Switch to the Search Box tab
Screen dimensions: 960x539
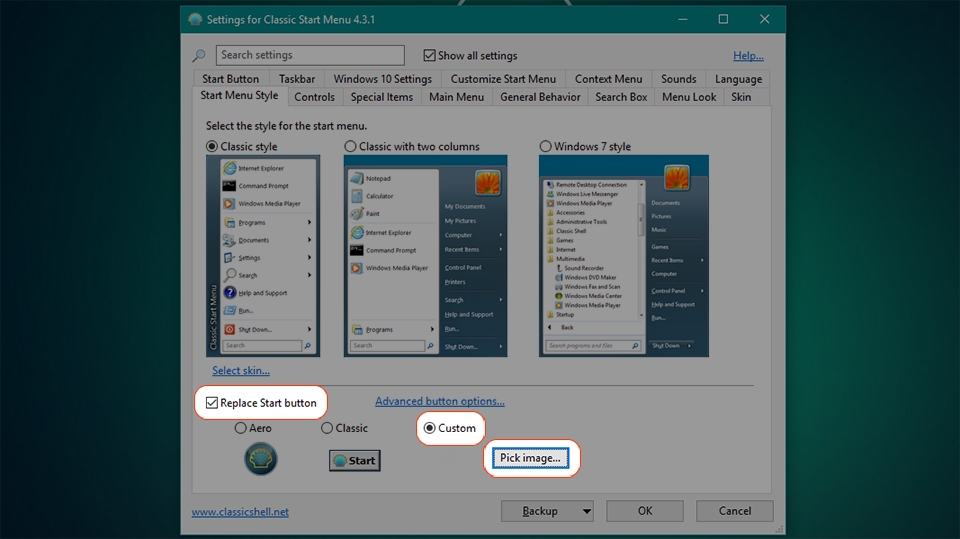tap(621, 97)
